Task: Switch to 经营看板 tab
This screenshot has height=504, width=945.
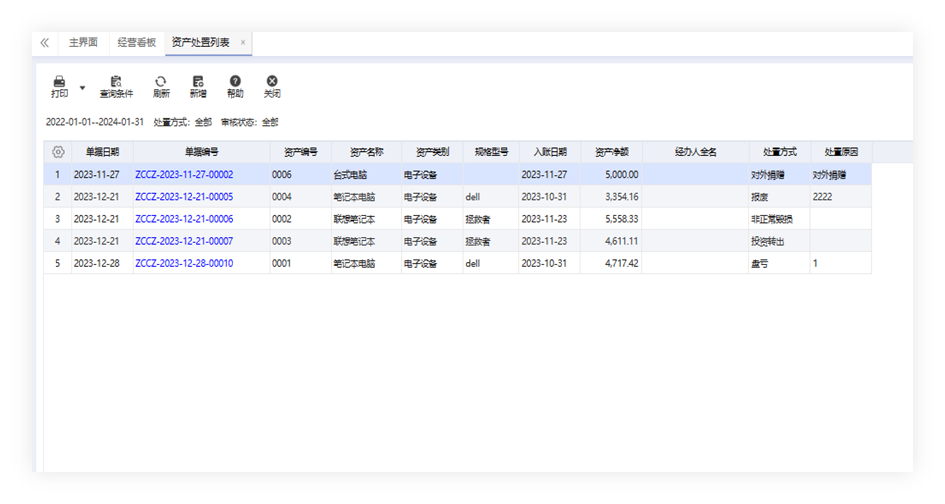Action: [134, 43]
